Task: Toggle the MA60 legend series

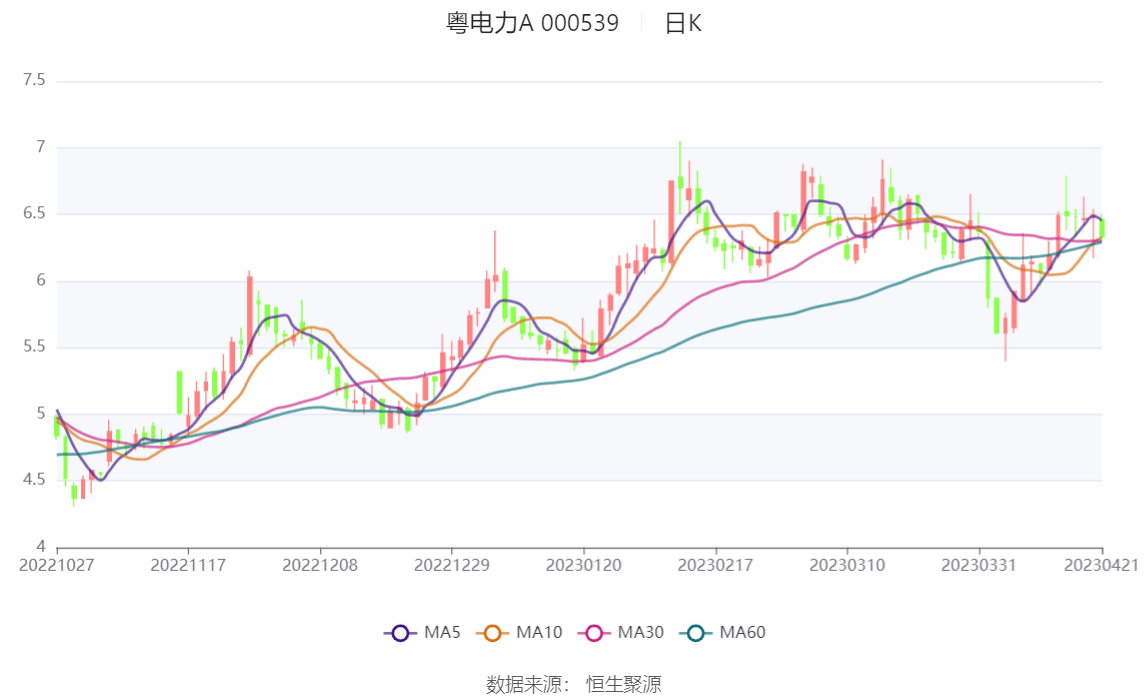Action: click(723, 632)
